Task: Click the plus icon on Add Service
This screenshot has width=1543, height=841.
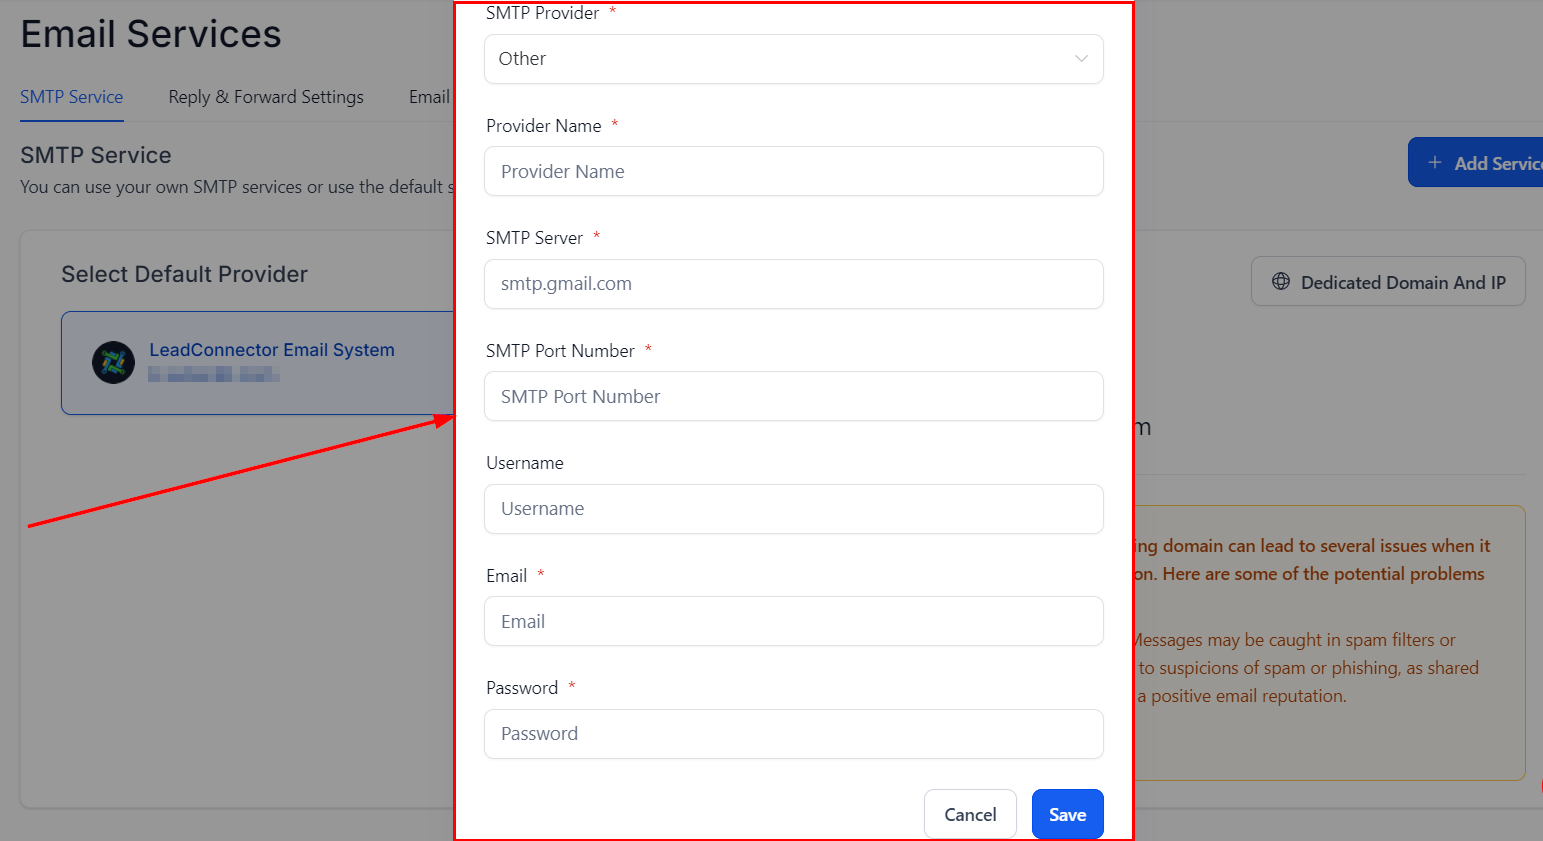Action: (1435, 163)
